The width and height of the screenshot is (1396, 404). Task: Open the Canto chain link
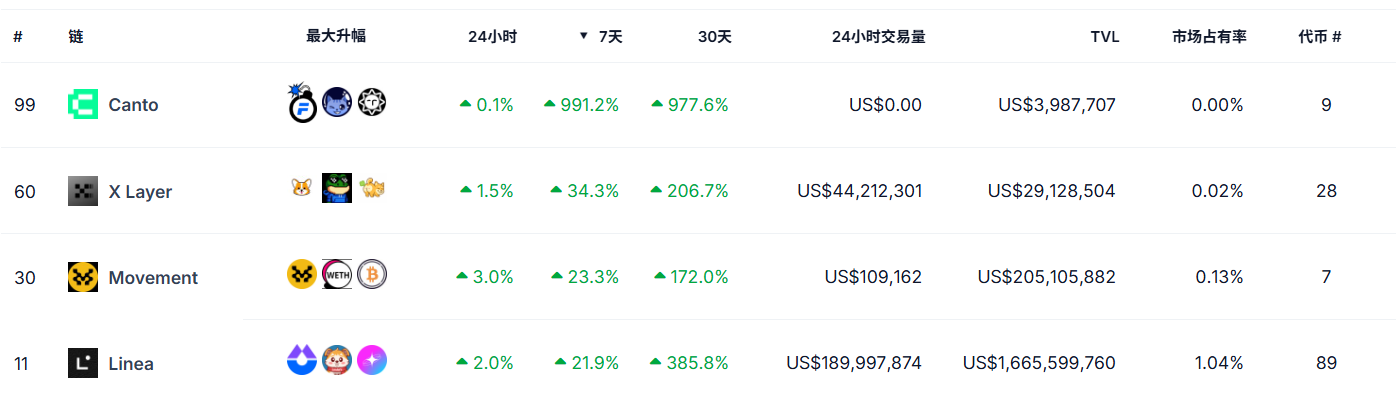pos(133,105)
